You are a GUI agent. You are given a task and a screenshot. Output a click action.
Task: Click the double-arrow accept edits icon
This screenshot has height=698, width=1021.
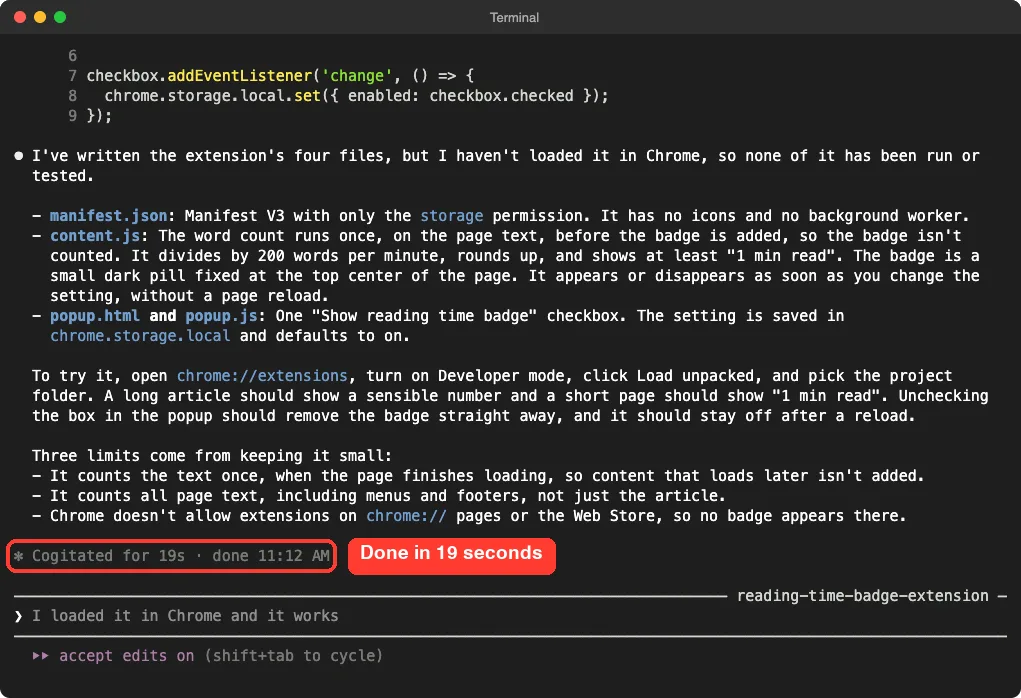click(x=40, y=656)
